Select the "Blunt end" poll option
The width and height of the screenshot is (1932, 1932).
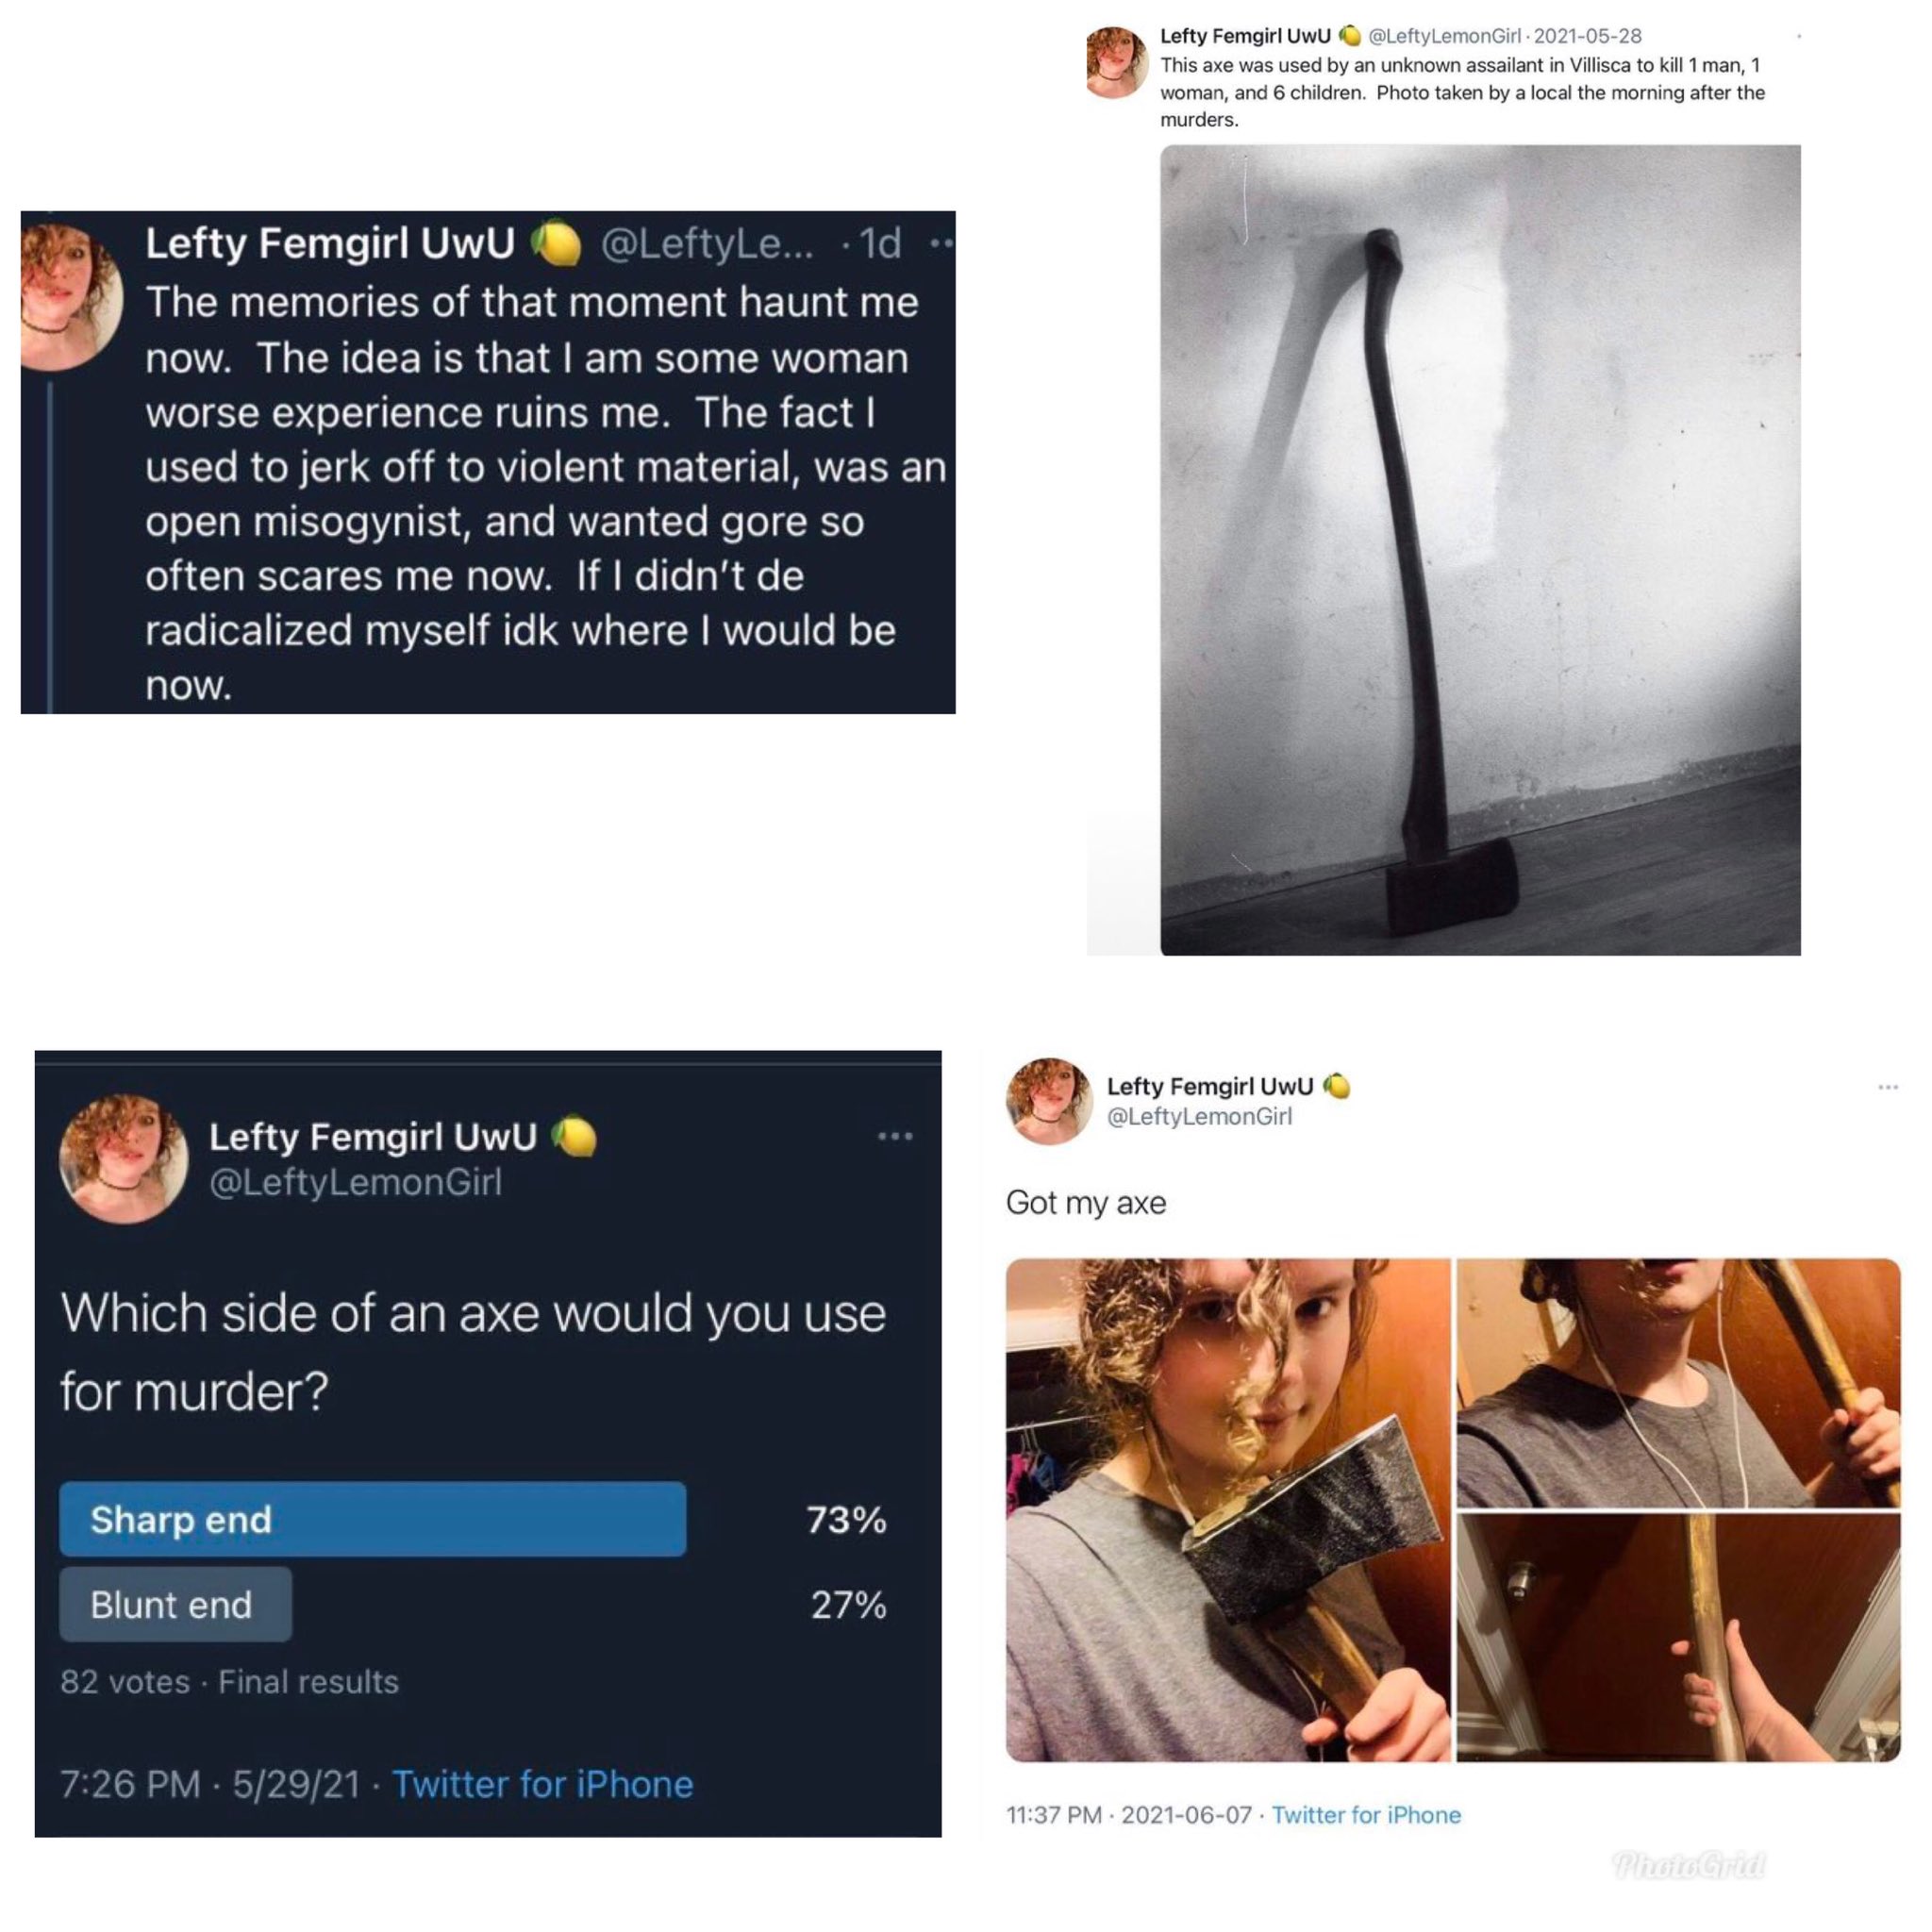[176, 1604]
